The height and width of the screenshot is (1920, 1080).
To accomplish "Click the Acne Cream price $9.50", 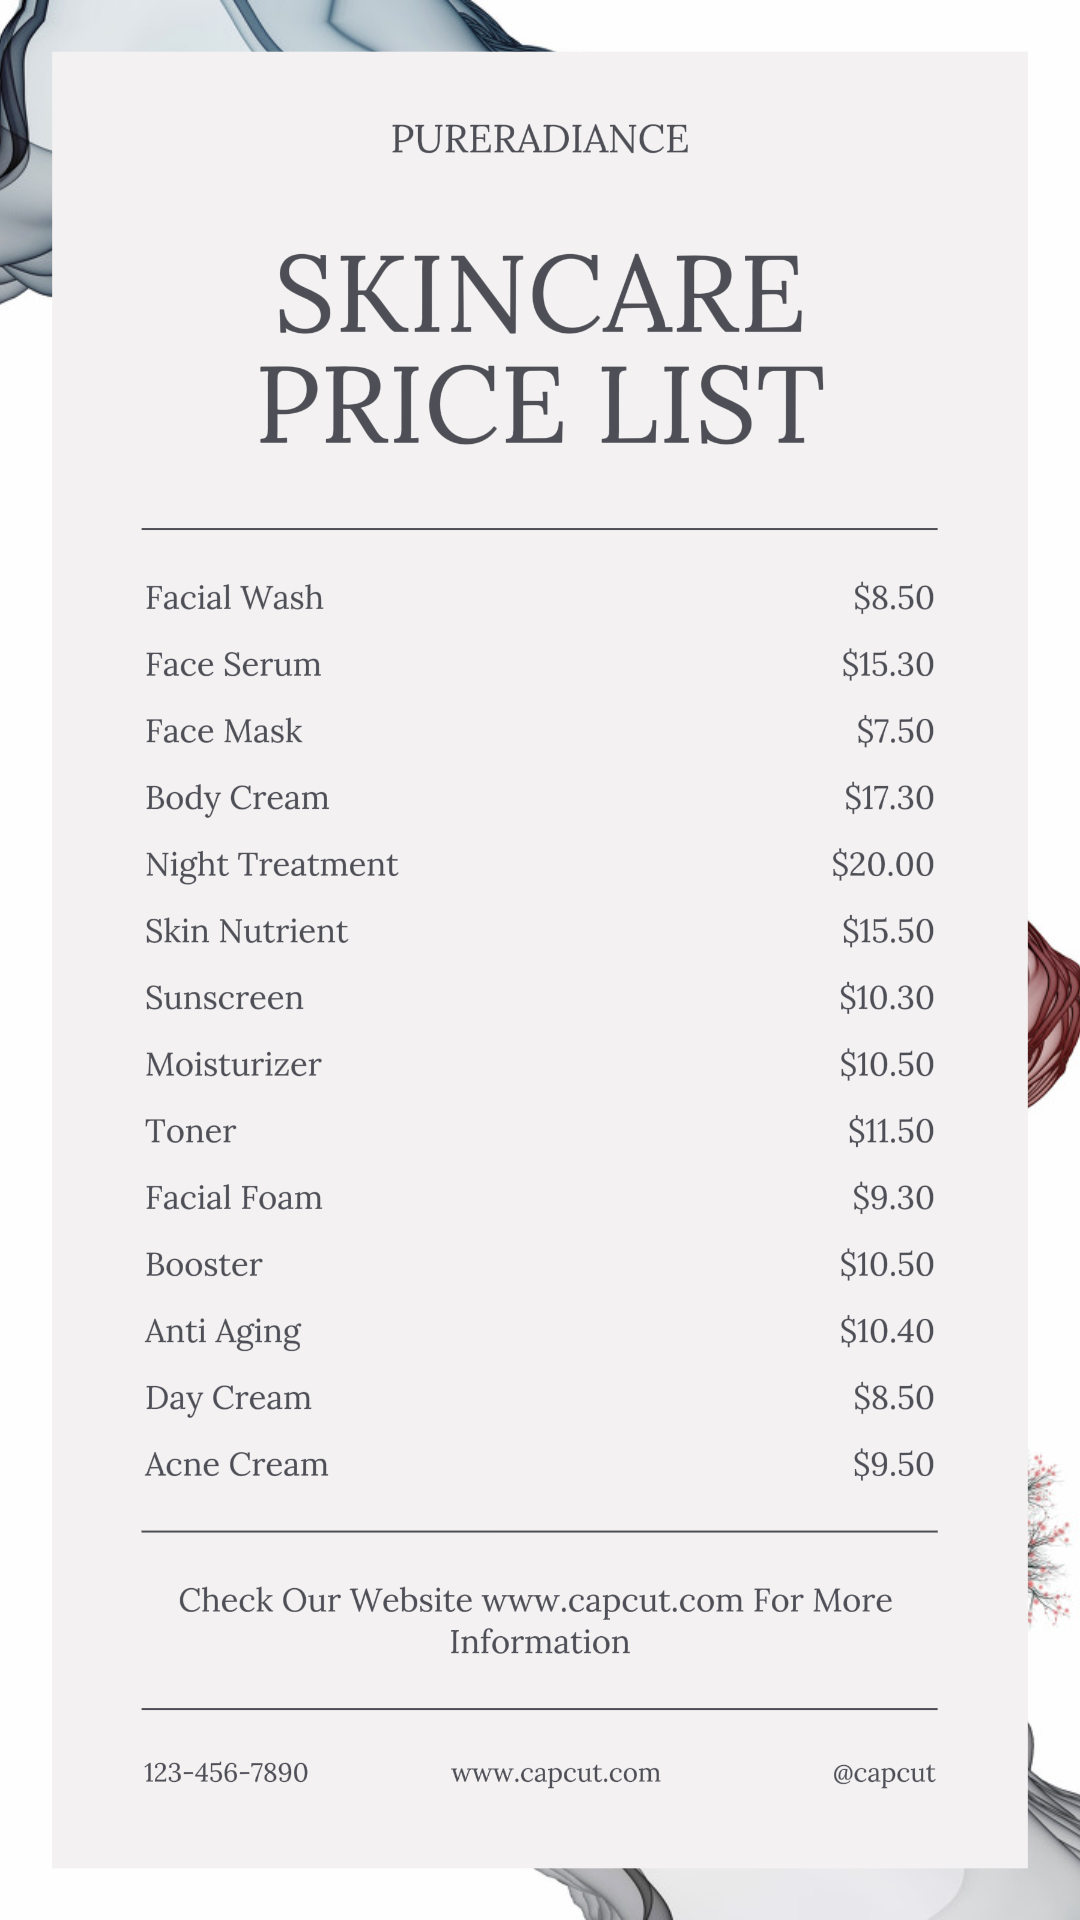I will pyautogui.click(x=893, y=1465).
